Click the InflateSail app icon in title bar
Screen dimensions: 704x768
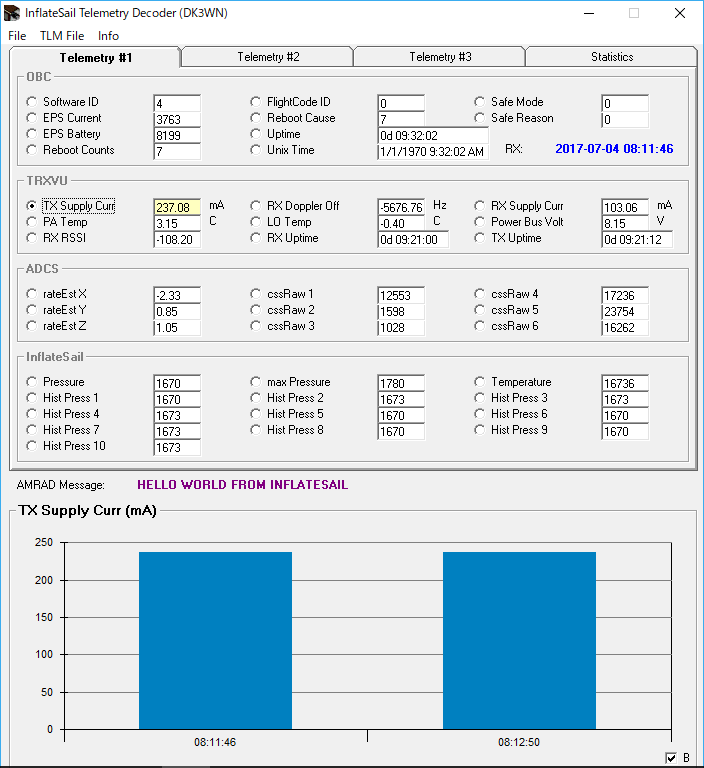click(12, 13)
